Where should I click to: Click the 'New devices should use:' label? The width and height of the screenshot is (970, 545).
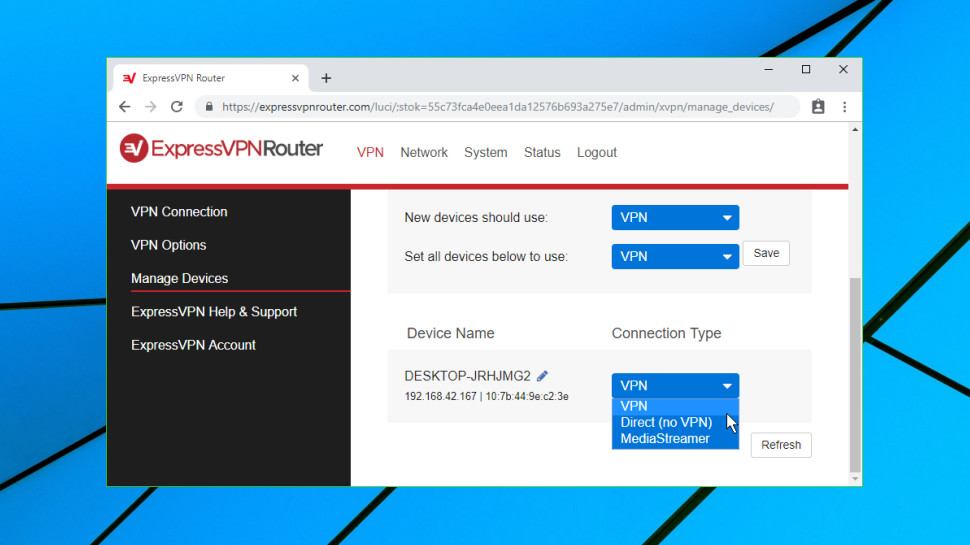pyautogui.click(x=476, y=218)
